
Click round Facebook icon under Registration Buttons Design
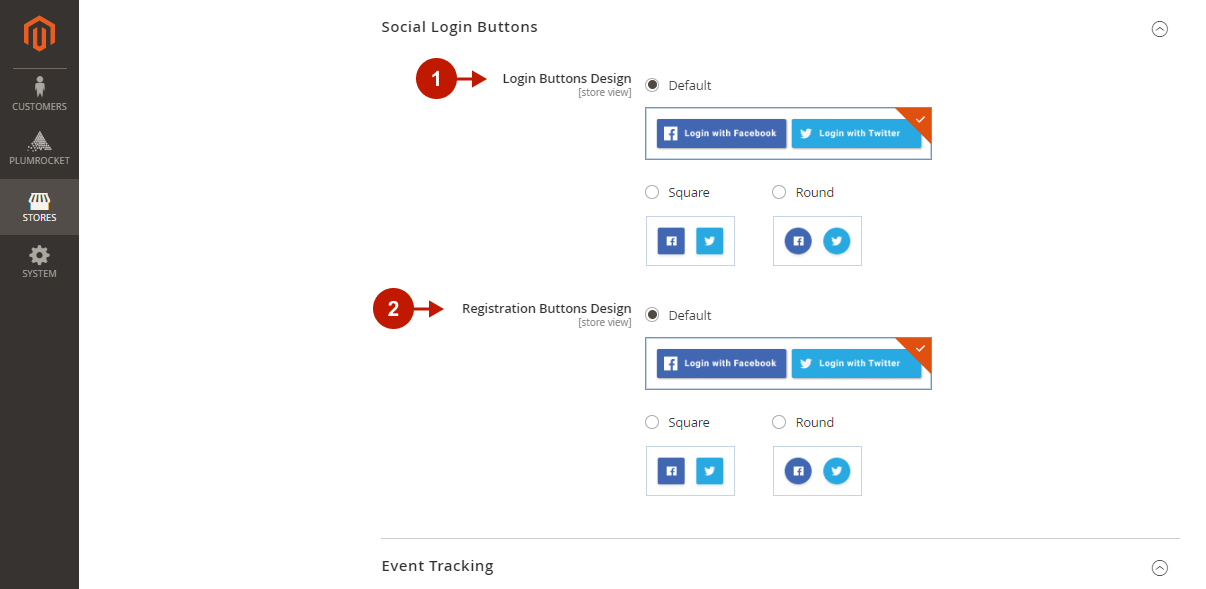pyautogui.click(x=798, y=471)
